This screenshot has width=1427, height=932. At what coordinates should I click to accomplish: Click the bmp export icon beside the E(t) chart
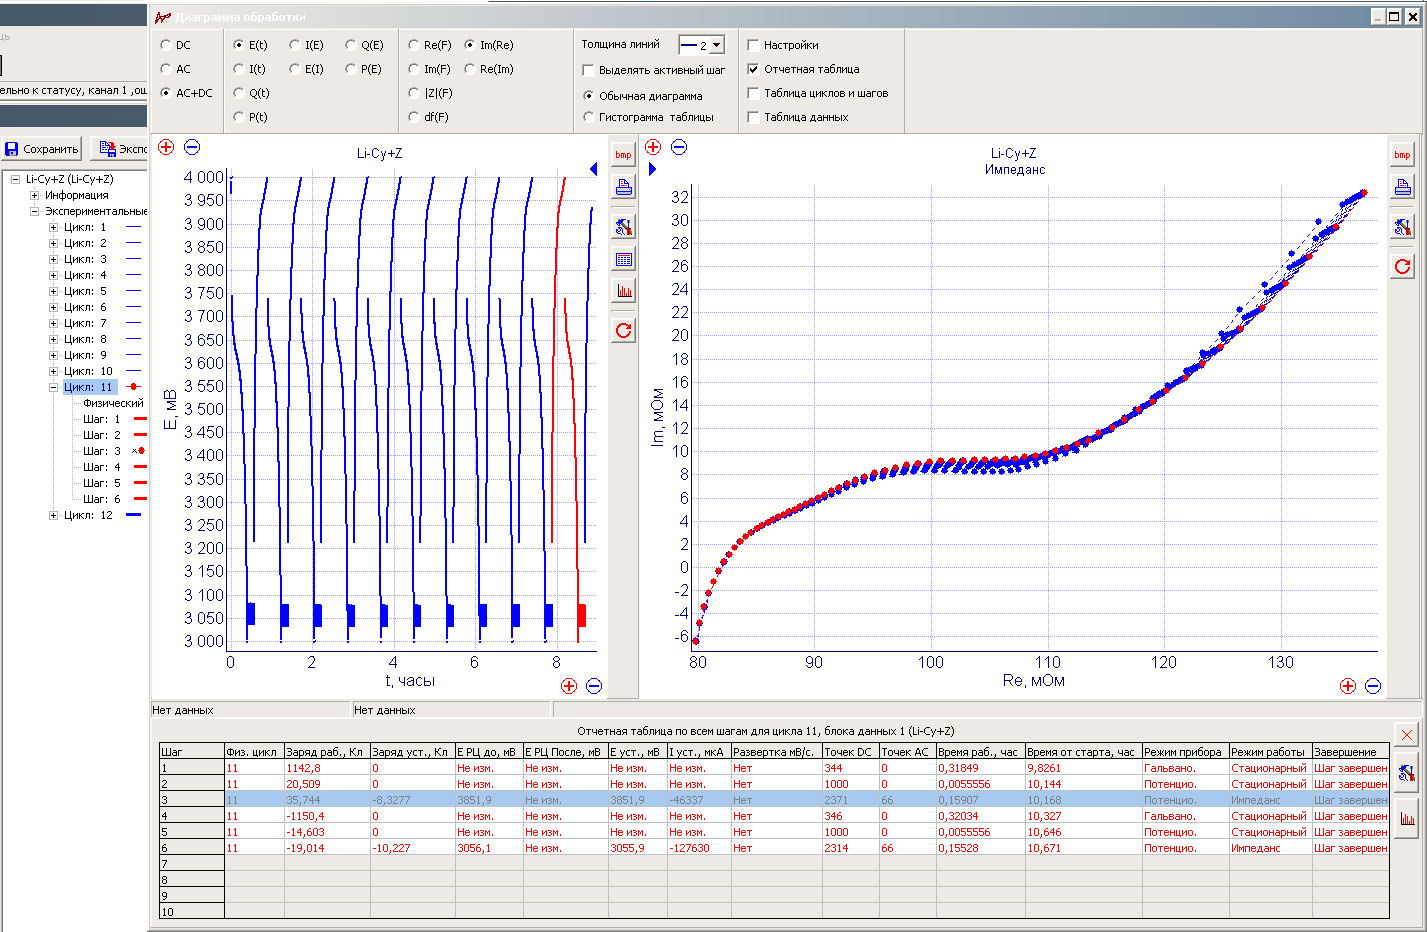pos(623,154)
